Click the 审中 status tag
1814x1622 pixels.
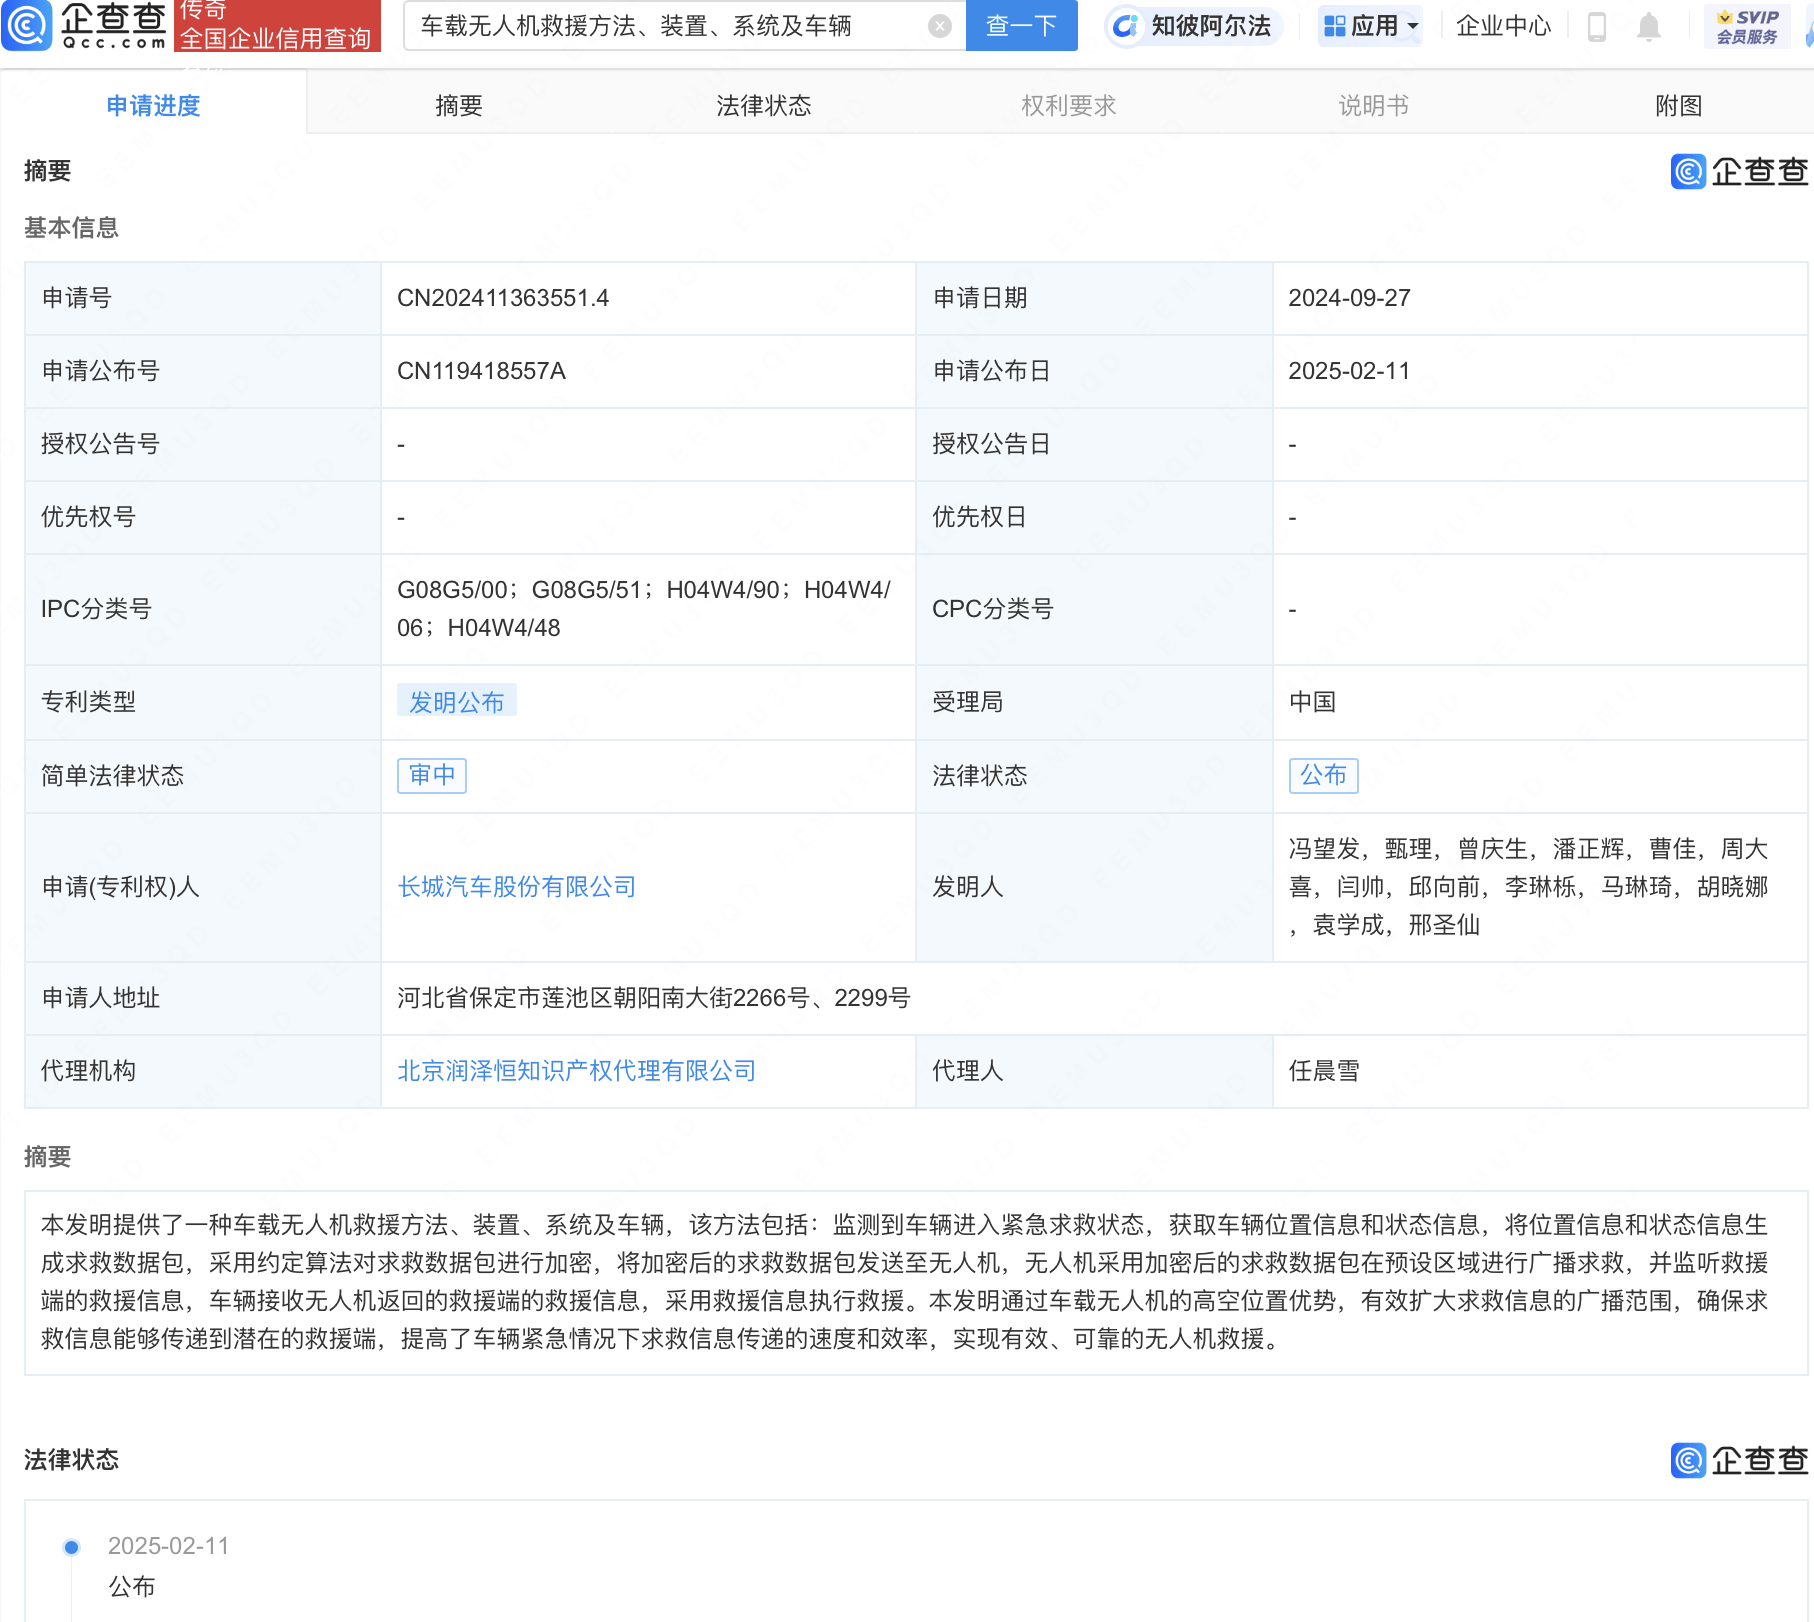point(432,775)
